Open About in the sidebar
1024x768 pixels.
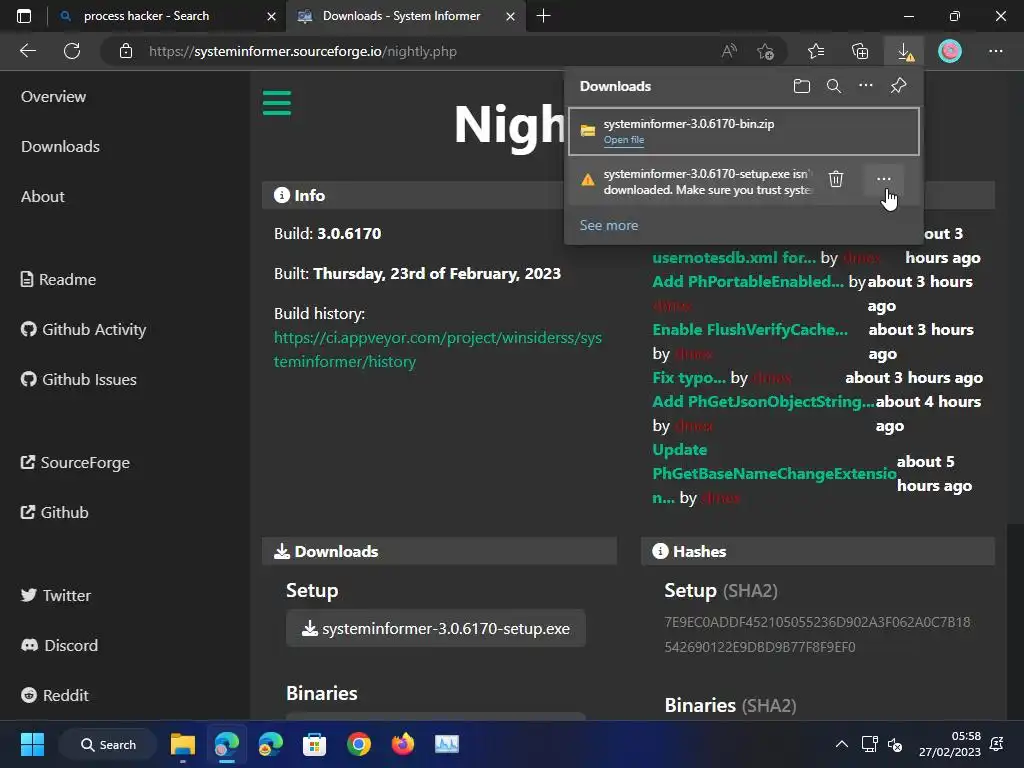[42, 197]
